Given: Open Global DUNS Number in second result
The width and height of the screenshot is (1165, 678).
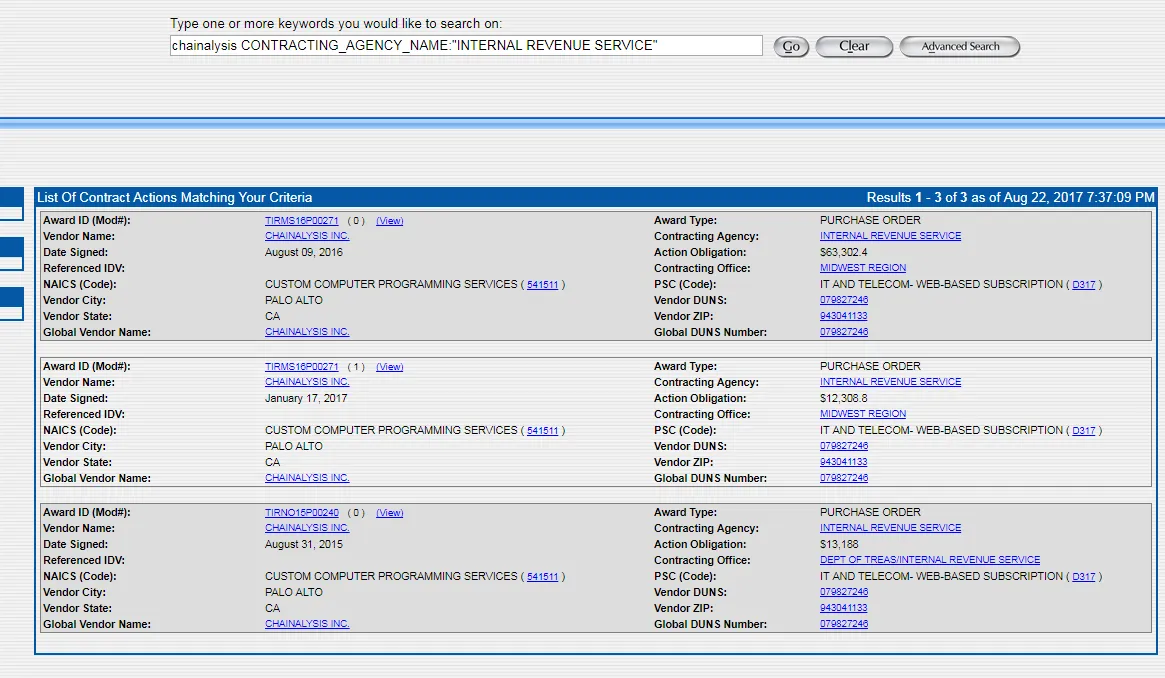Looking at the screenshot, I should coord(844,478).
